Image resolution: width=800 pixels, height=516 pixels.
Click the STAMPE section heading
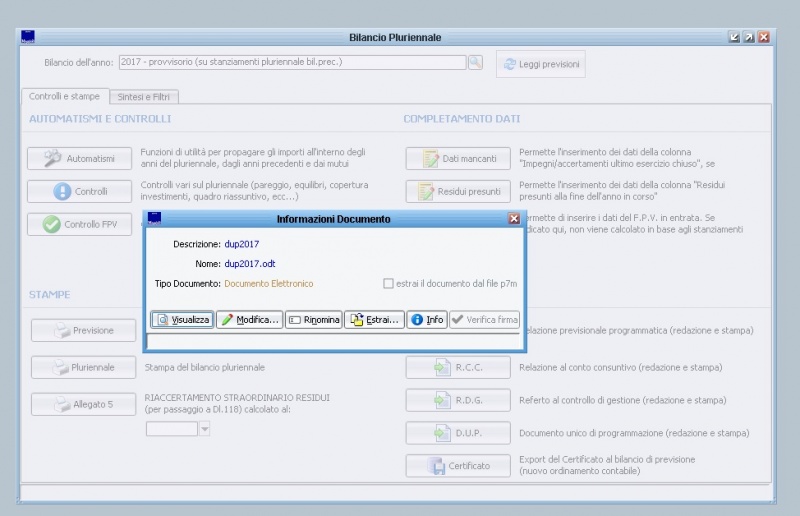point(49,294)
